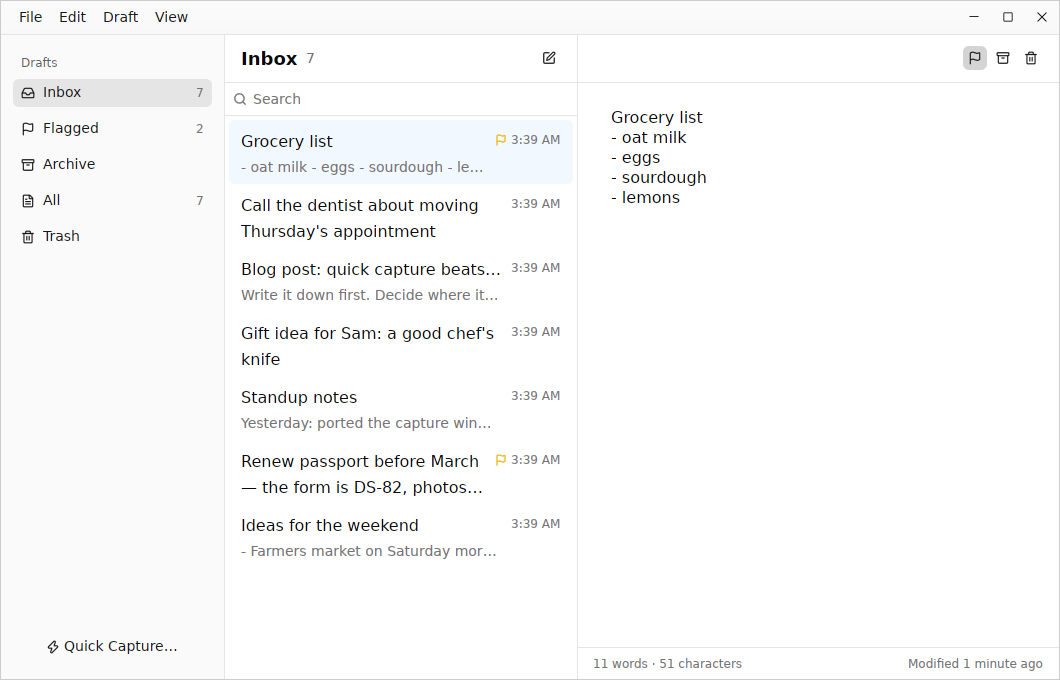Archive the current draft using the toolbar icon

(1003, 58)
